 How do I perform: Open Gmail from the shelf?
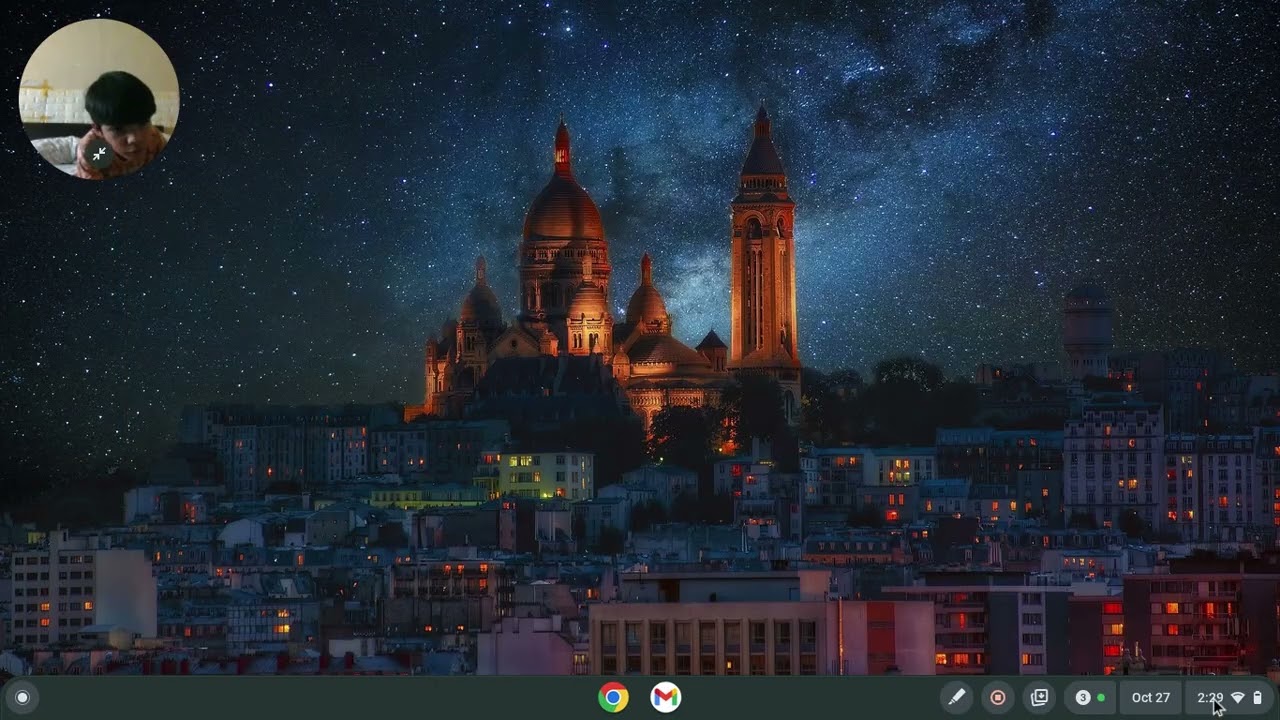point(666,697)
